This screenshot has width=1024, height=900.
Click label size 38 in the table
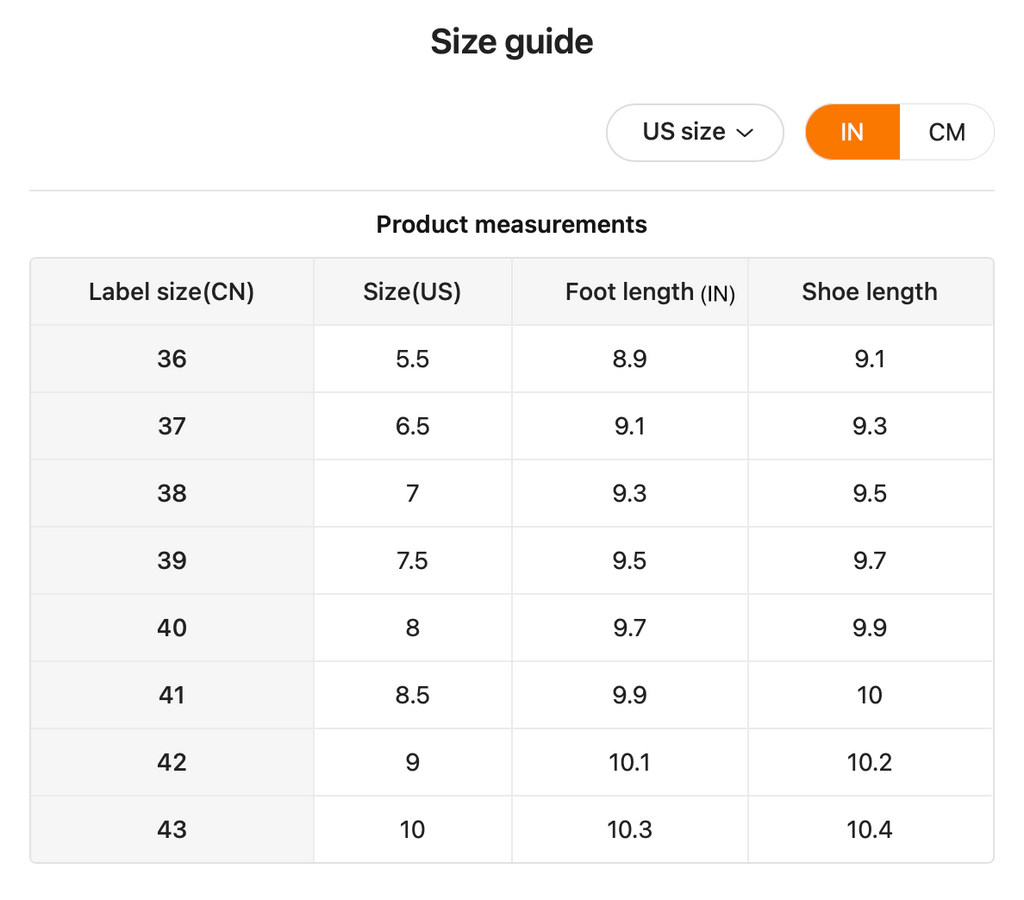171,493
